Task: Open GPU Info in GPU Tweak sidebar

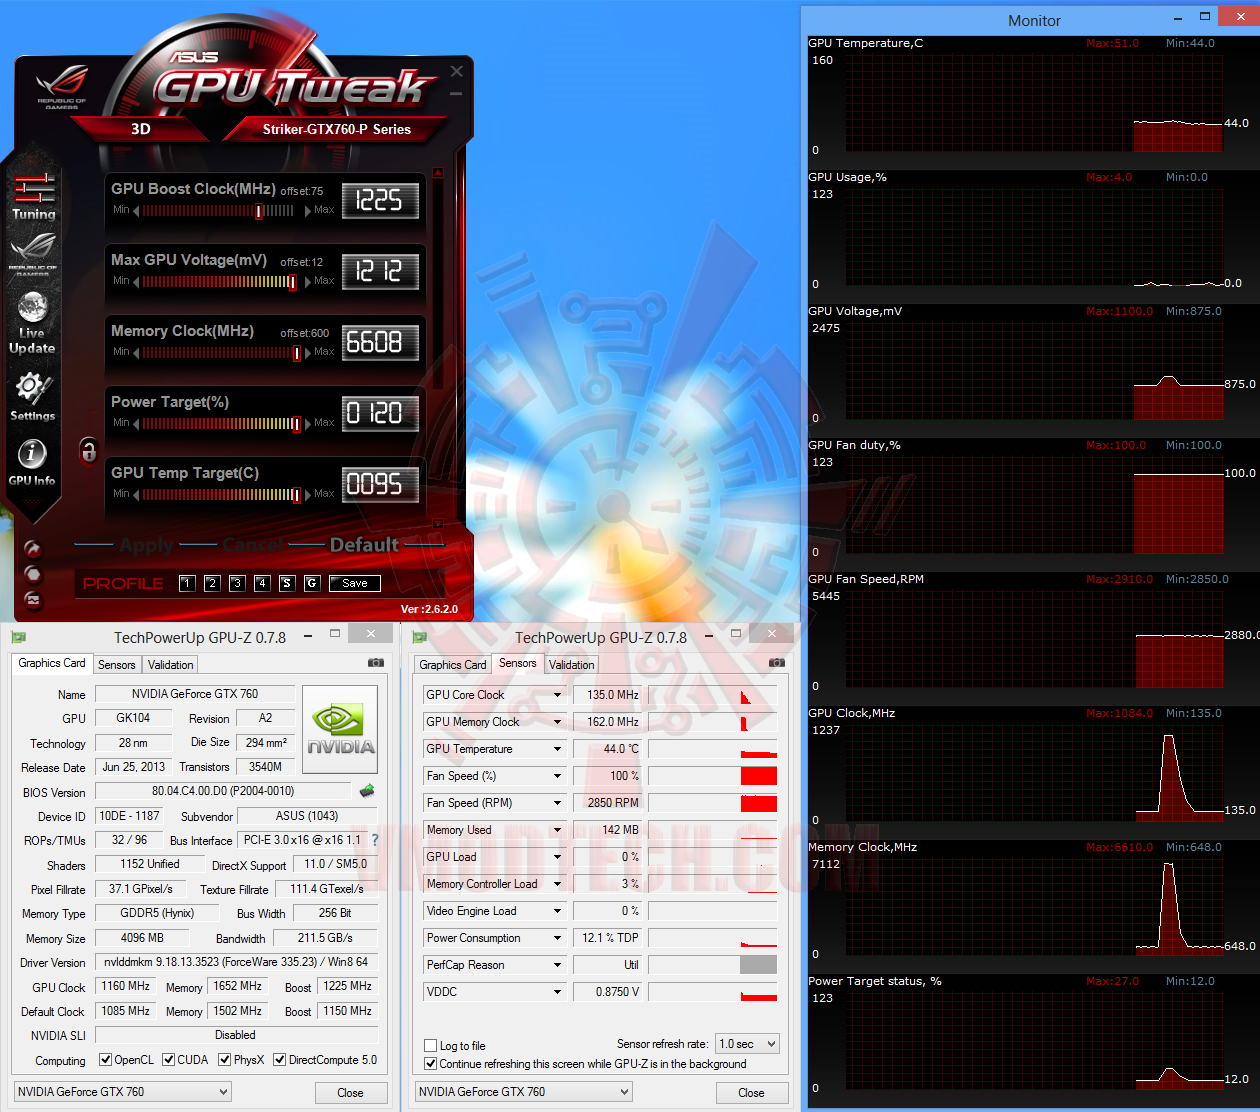Action: point(32,462)
